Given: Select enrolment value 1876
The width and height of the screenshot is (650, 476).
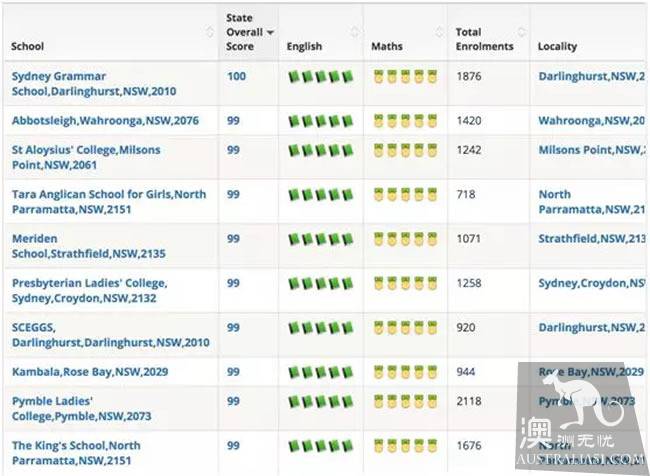Looking at the screenshot, I should [469, 76].
